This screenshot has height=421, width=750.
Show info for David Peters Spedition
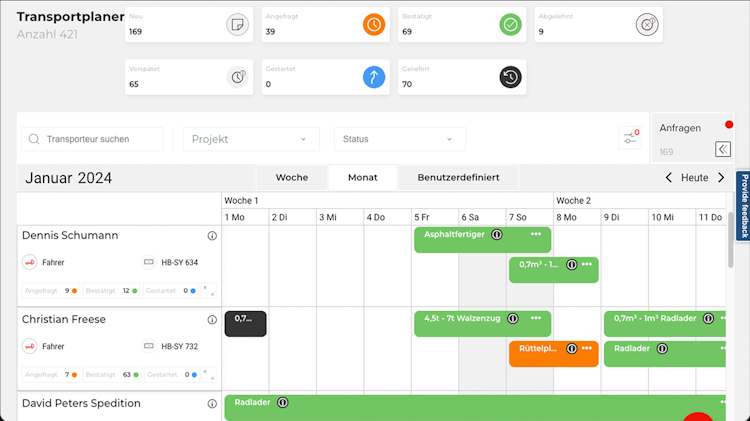212,404
